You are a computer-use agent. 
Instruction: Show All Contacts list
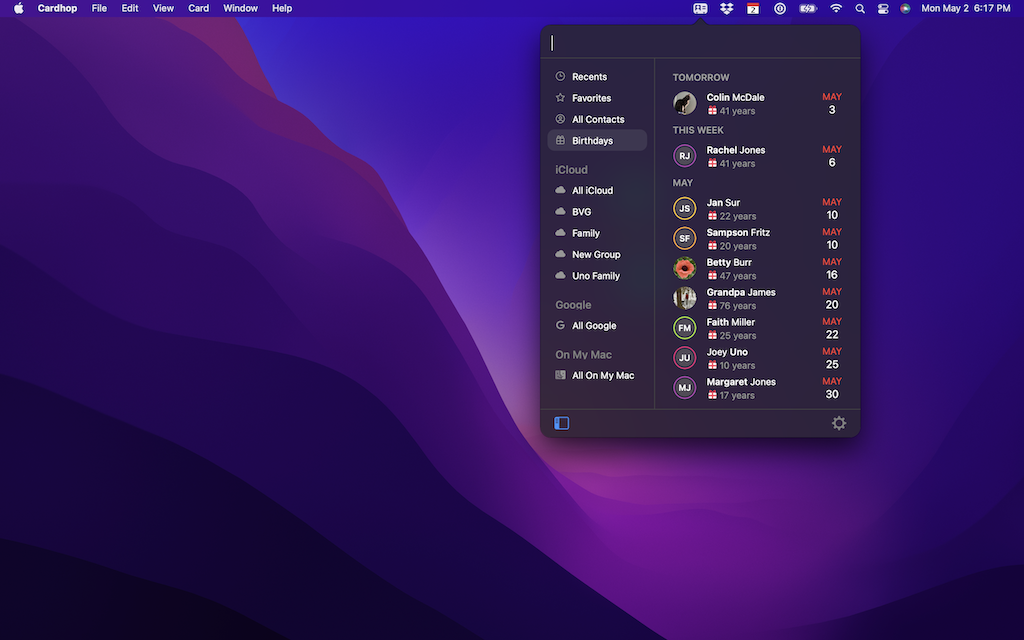point(598,119)
